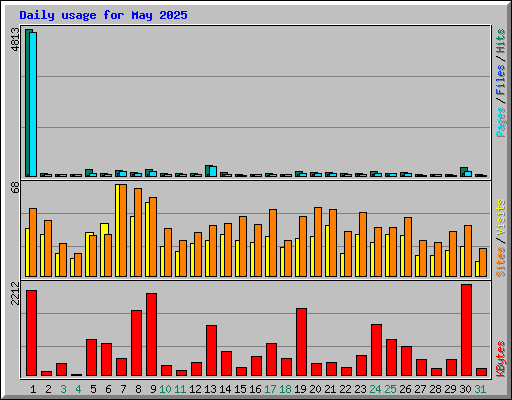The image size is (512, 400).
Task: Click the red KBytes bar for day 9
Action: pos(151,335)
